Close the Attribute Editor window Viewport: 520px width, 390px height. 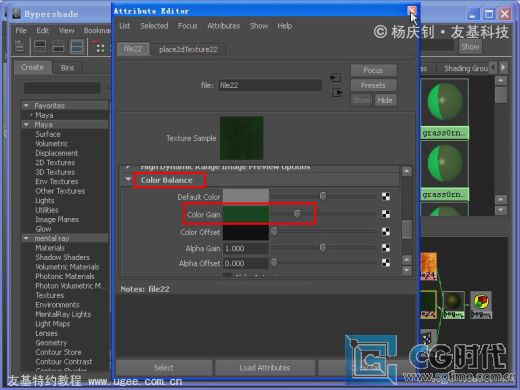(x=412, y=10)
